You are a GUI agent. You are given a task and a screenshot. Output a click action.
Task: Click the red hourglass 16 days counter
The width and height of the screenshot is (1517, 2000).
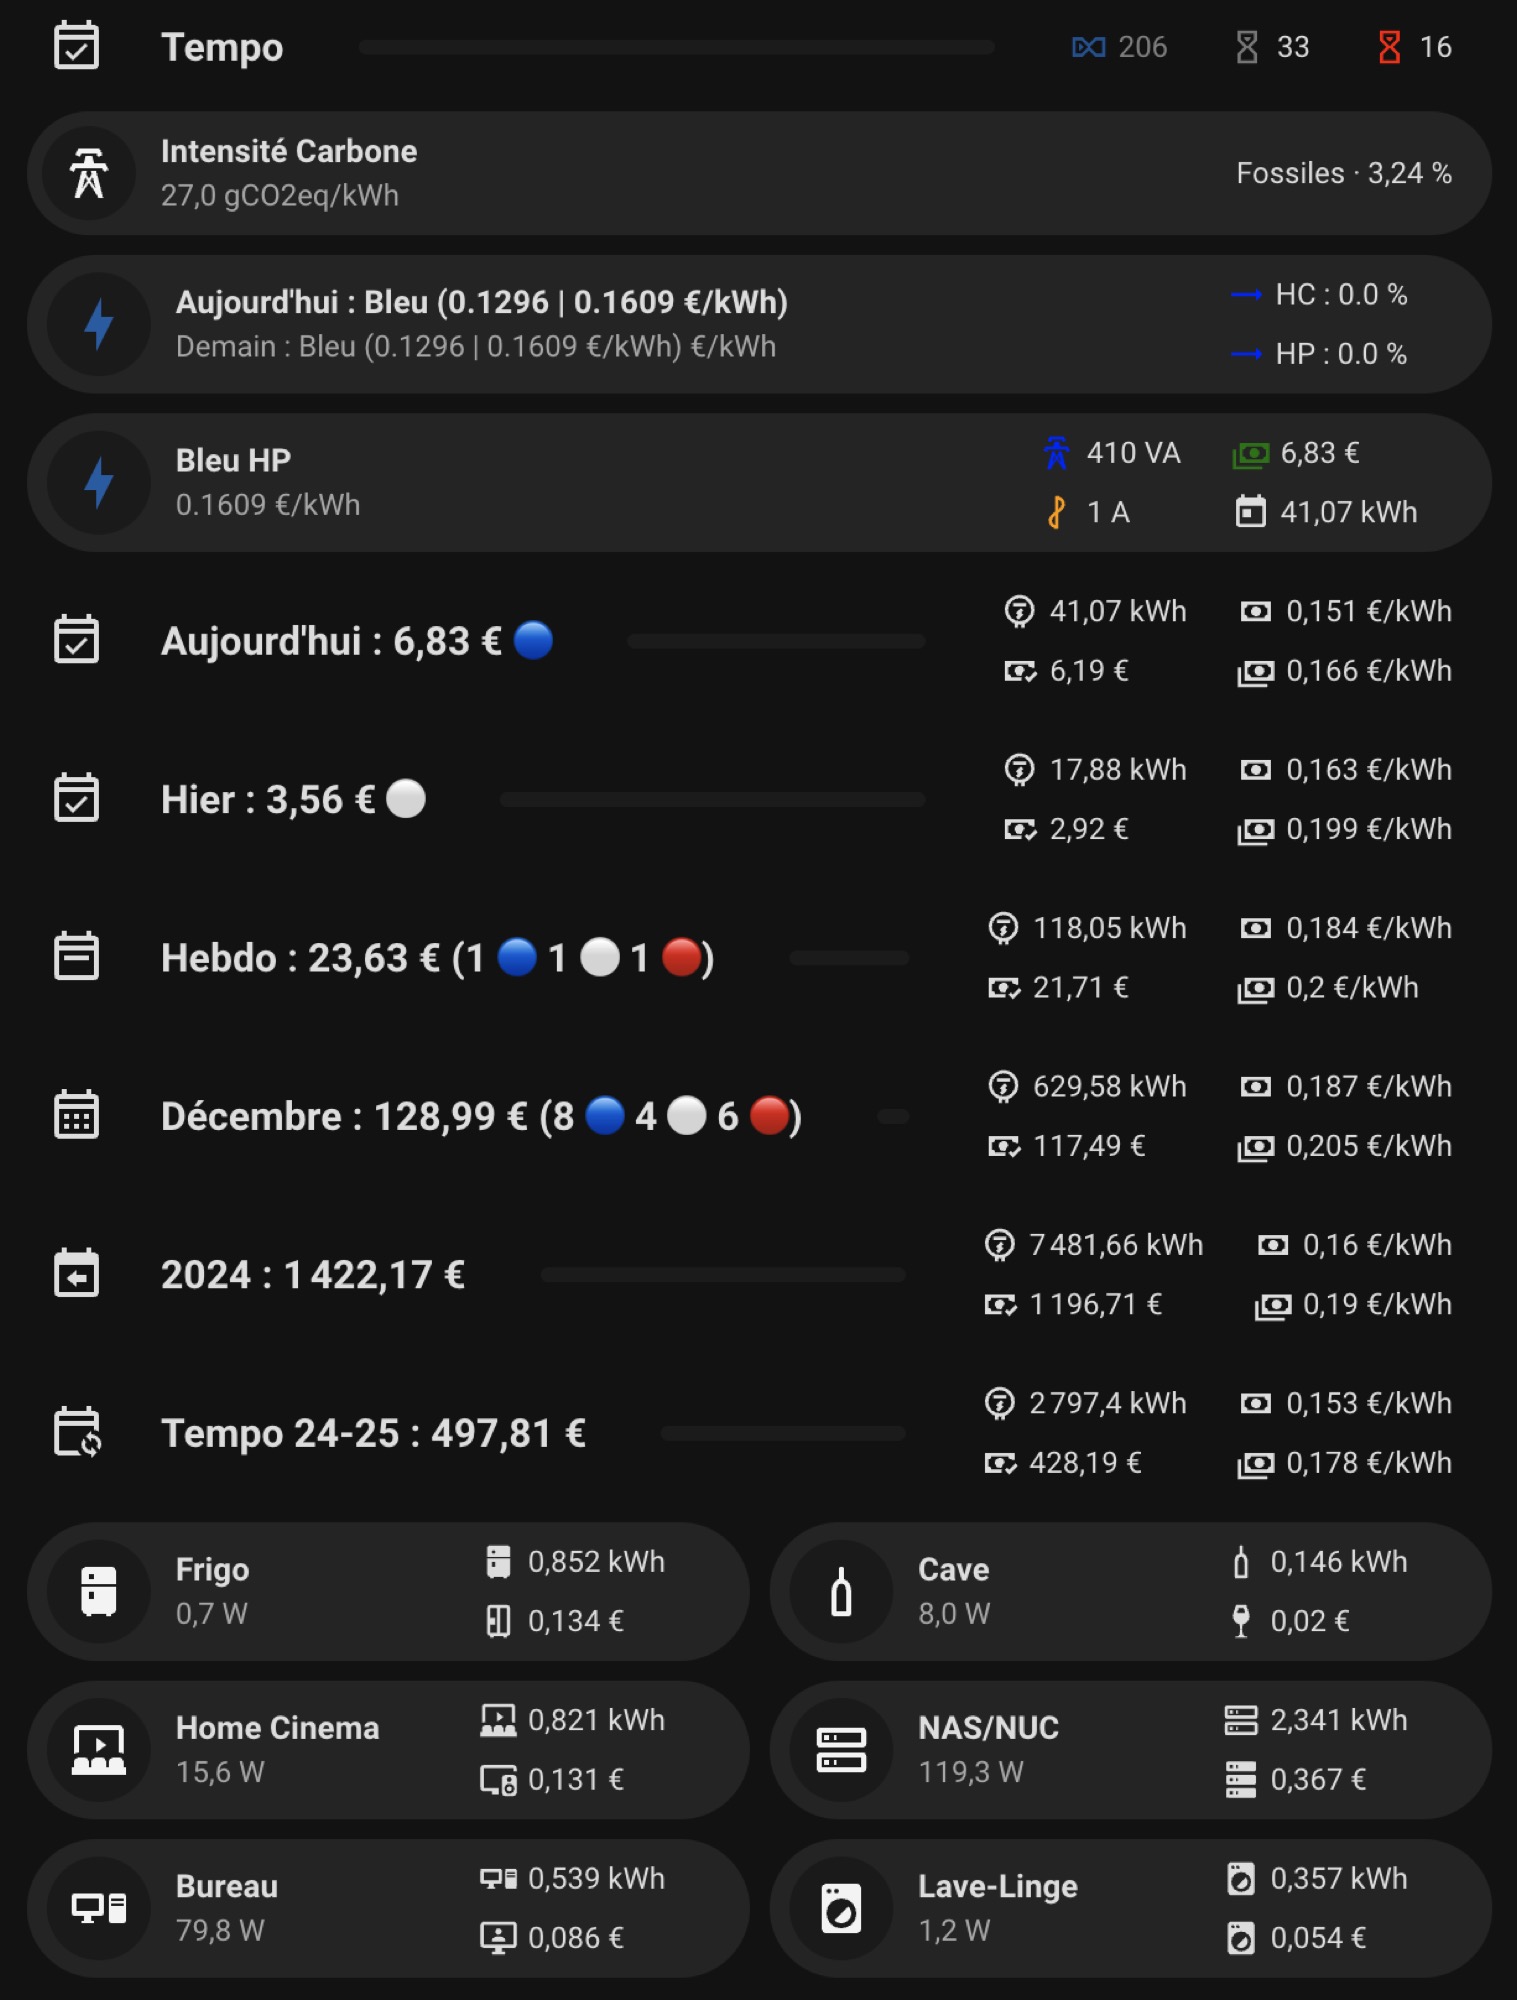1415,47
